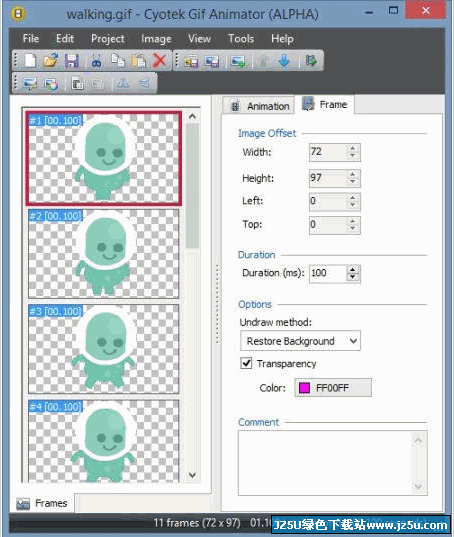454x537 pixels.
Task: Select frame #4 thumbnail
Action: click(103, 441)
